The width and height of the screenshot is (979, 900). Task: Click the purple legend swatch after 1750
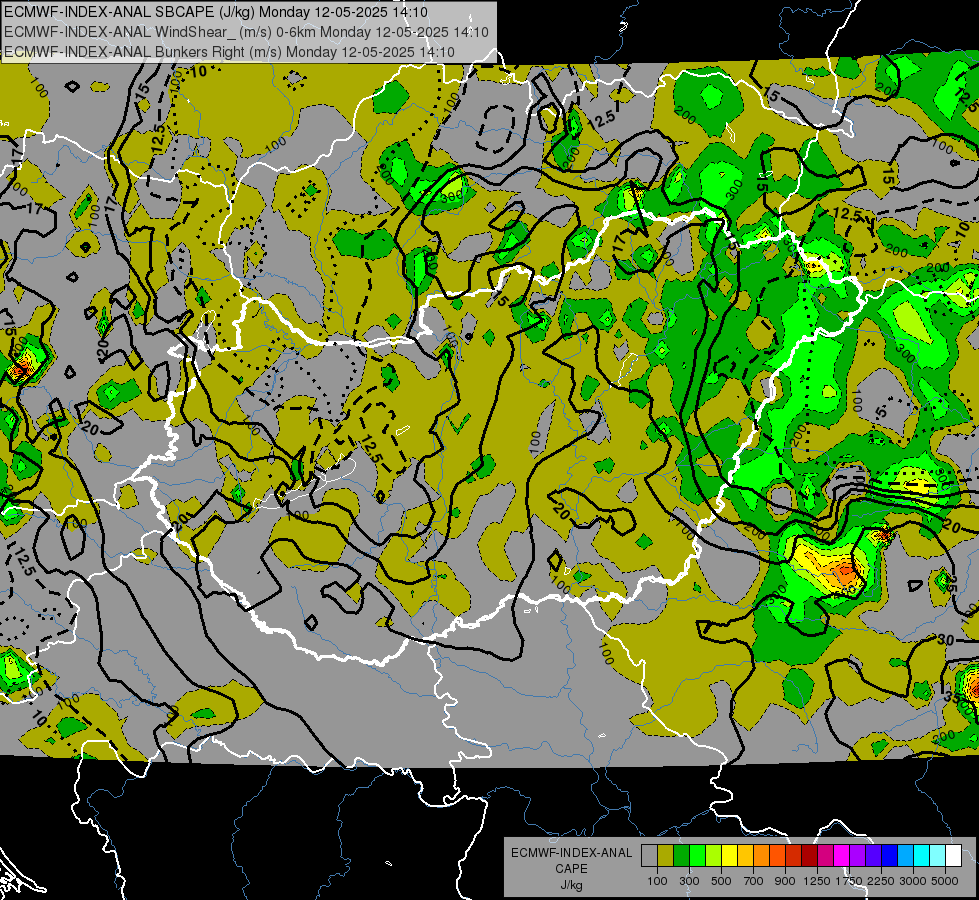(857, 856)
